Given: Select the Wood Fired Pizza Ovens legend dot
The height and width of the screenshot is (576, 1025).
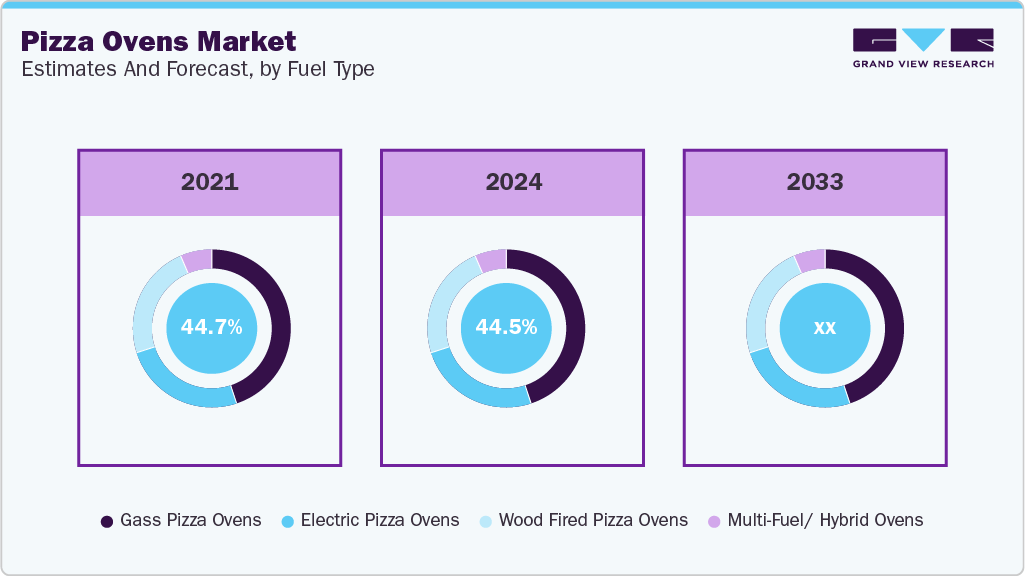Looking at the screenshot, I should (x=485, y=521).
